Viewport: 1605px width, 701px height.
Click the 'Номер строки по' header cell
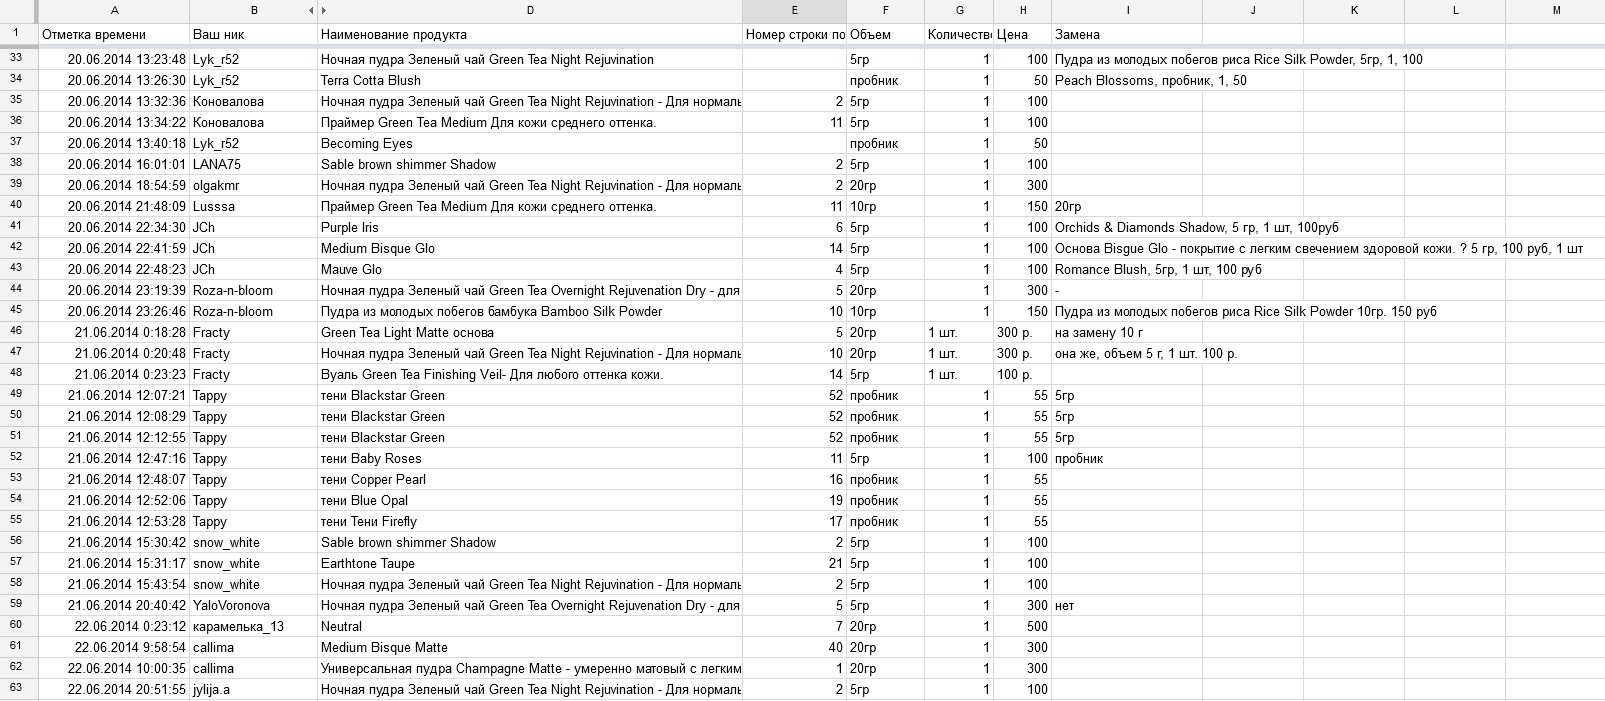(794, 34)
